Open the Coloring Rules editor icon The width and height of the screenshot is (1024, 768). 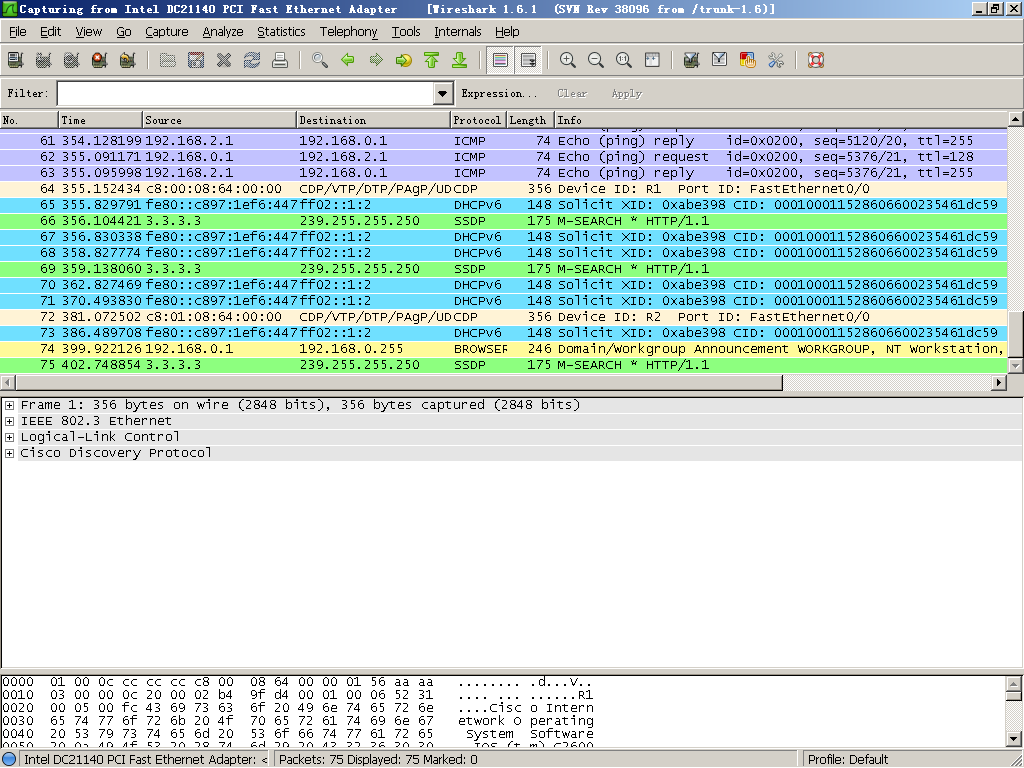(748, 60)
